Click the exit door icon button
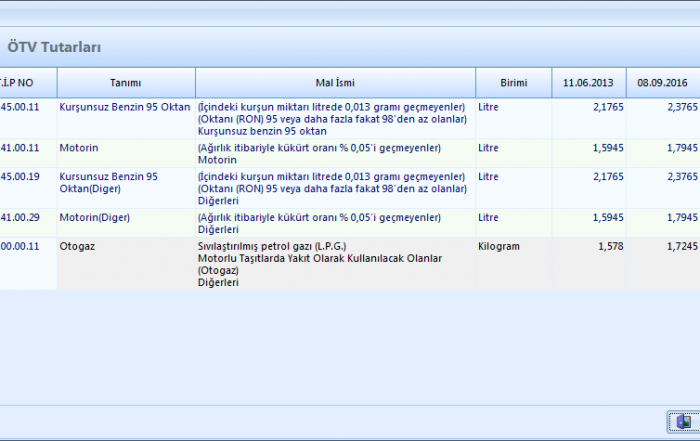700x441 pixels. (682, 422)
